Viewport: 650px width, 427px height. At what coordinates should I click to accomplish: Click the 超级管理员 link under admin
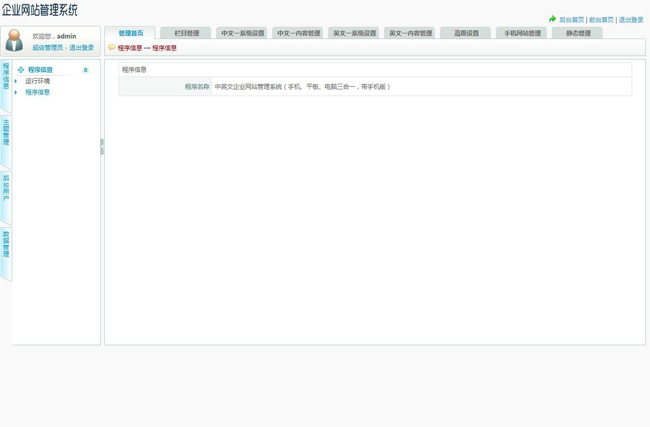pyautogui.click(x=48, y=48)
